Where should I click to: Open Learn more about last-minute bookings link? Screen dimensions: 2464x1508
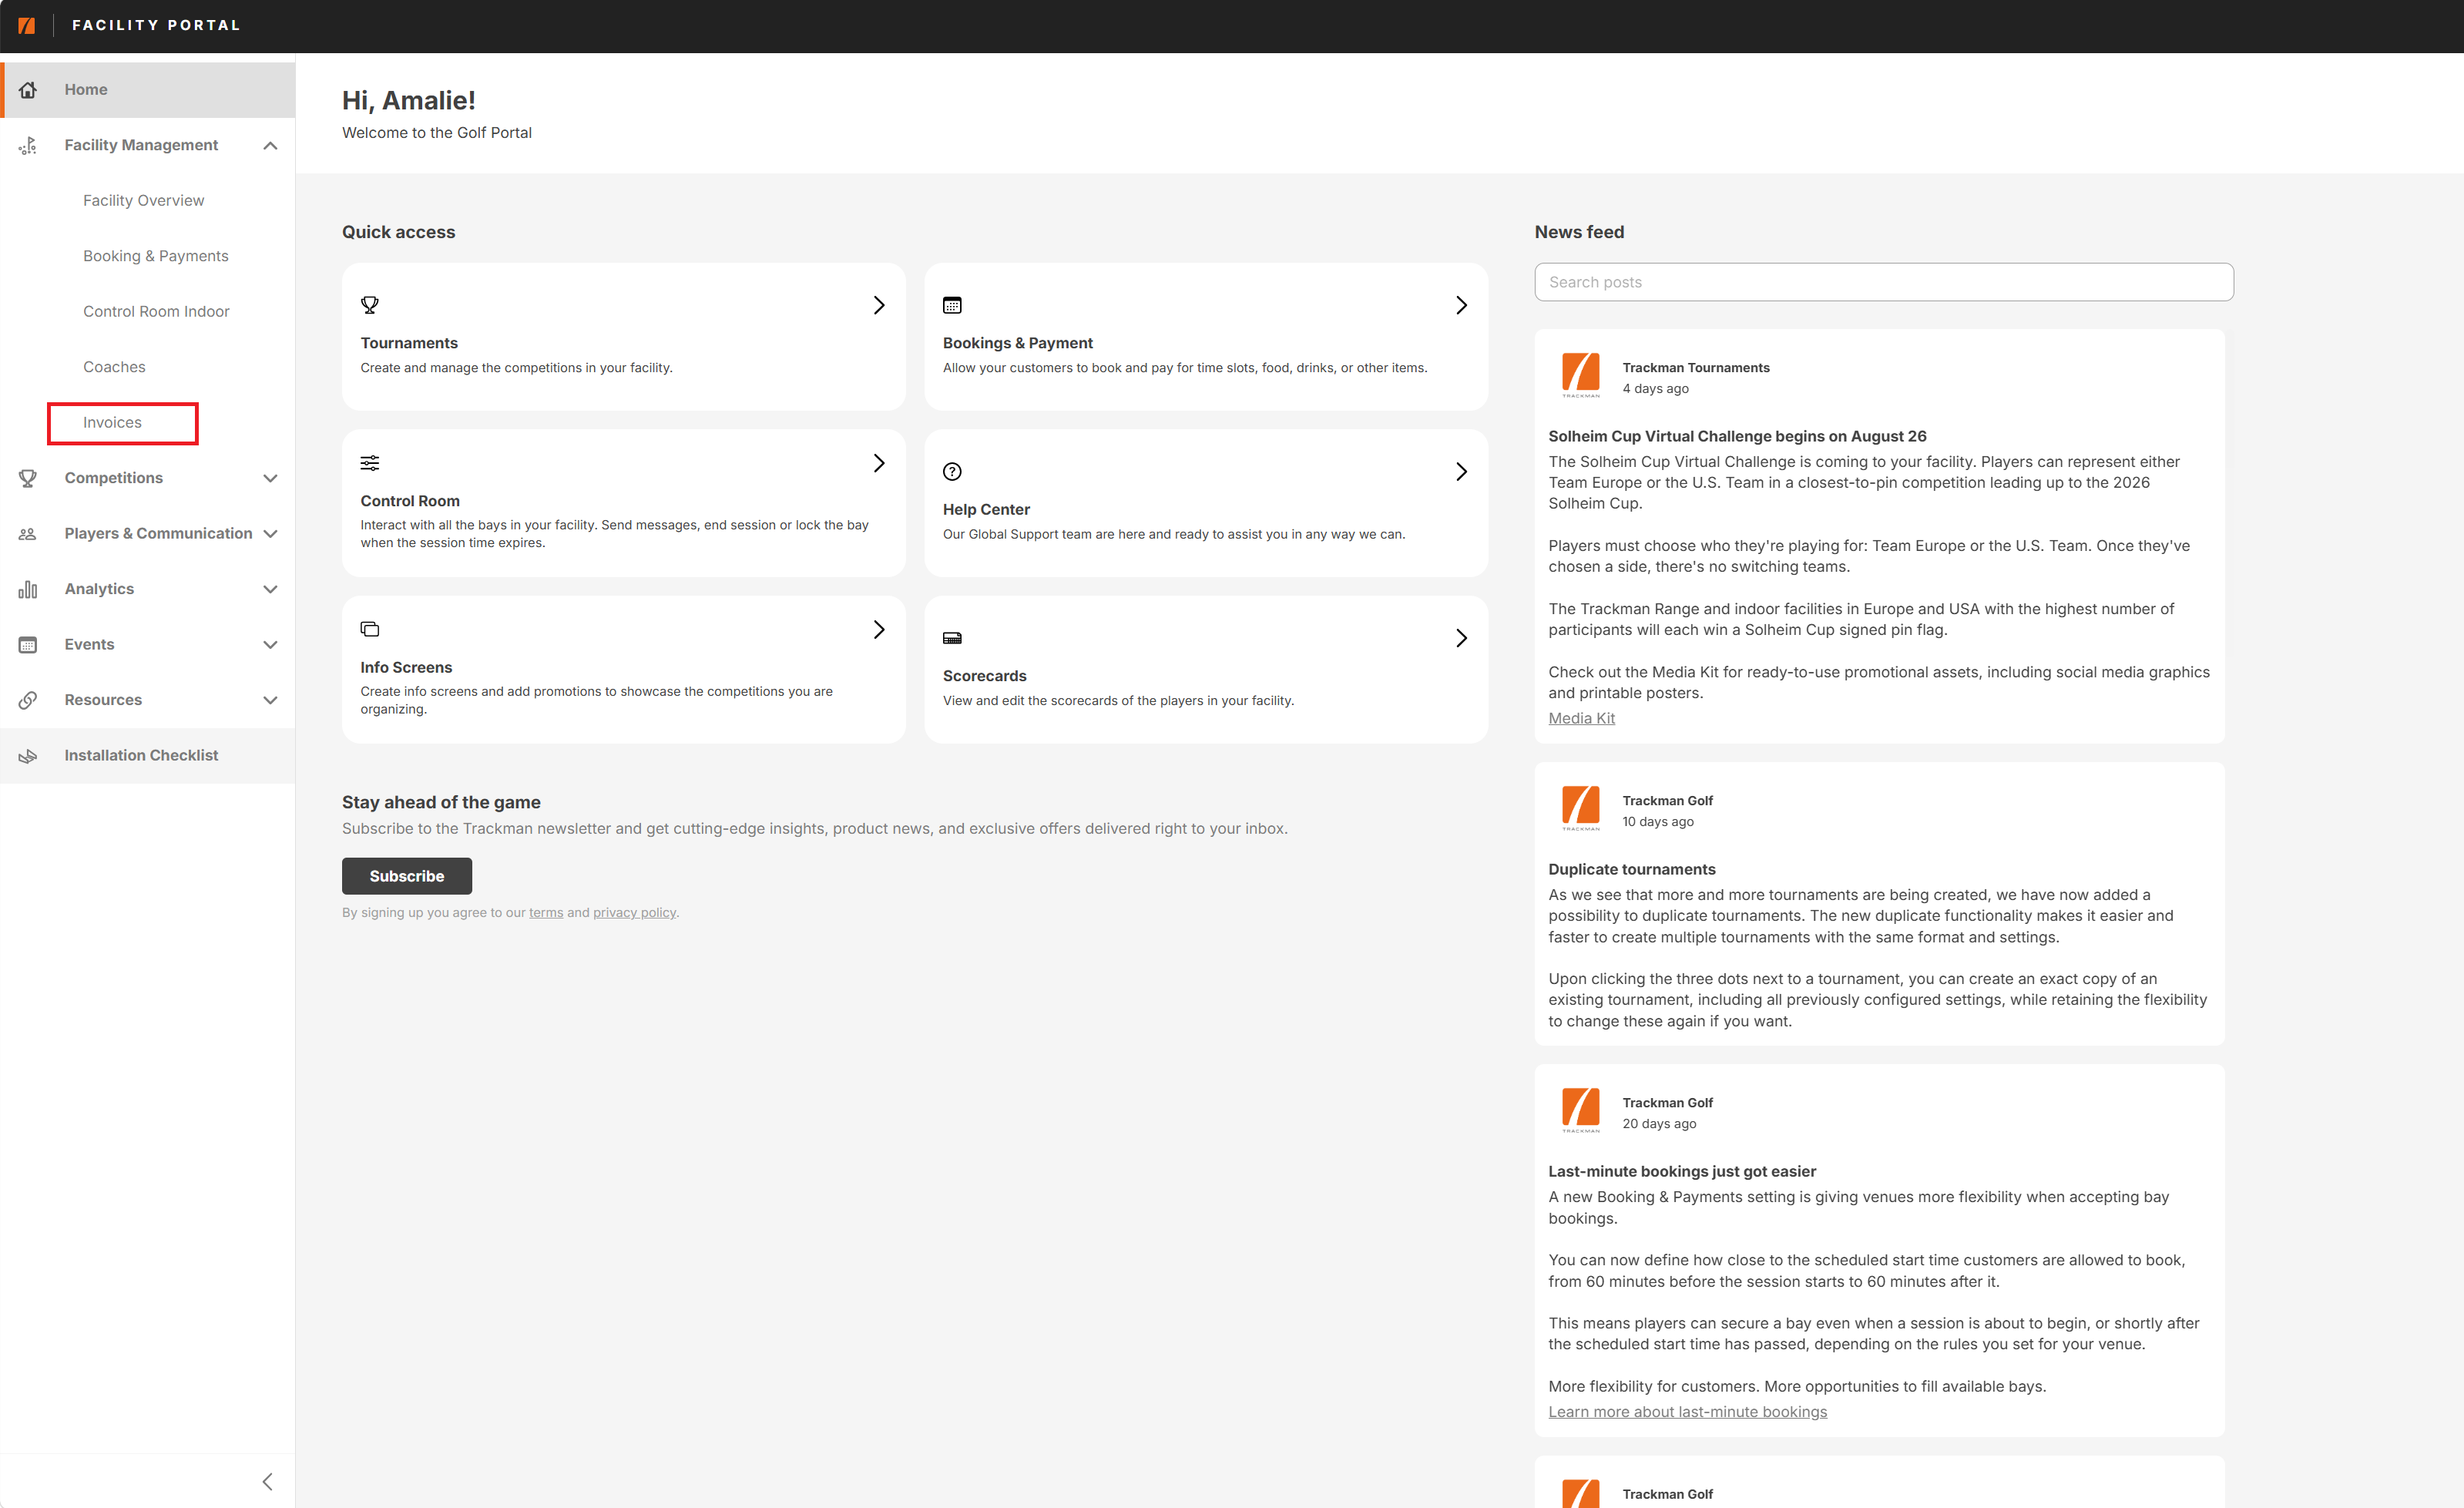click(1687, 1411)
